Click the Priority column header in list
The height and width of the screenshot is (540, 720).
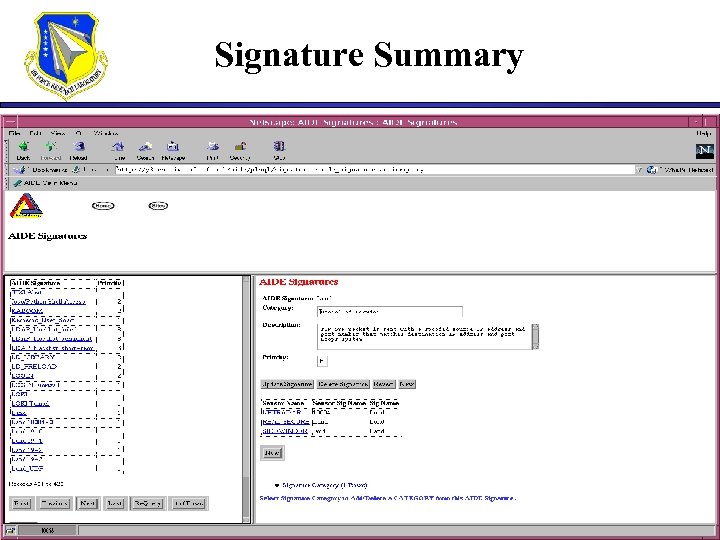point(110,283)
